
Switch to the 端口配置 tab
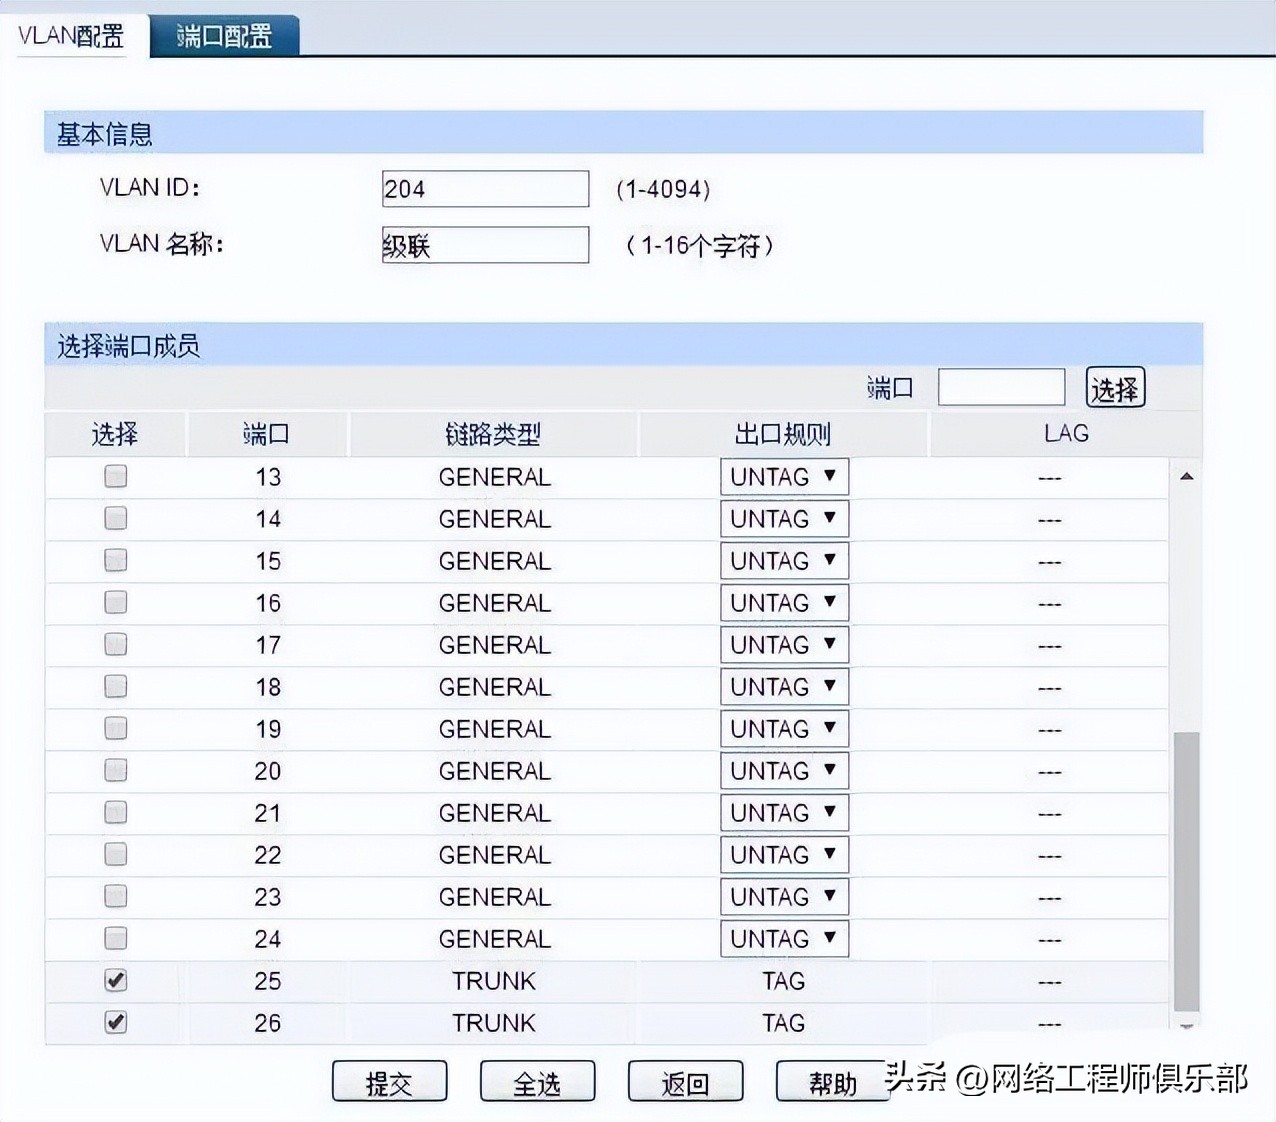tap(223, 32)
